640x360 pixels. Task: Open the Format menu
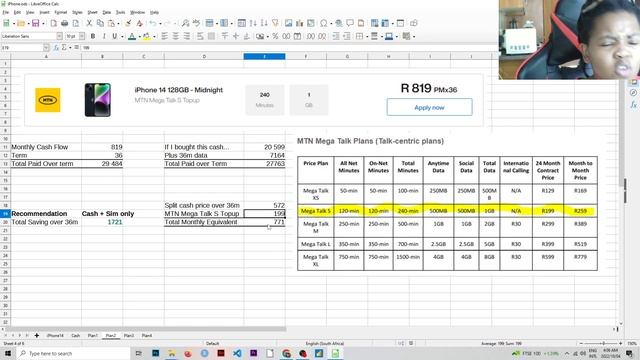coord(60,13)
